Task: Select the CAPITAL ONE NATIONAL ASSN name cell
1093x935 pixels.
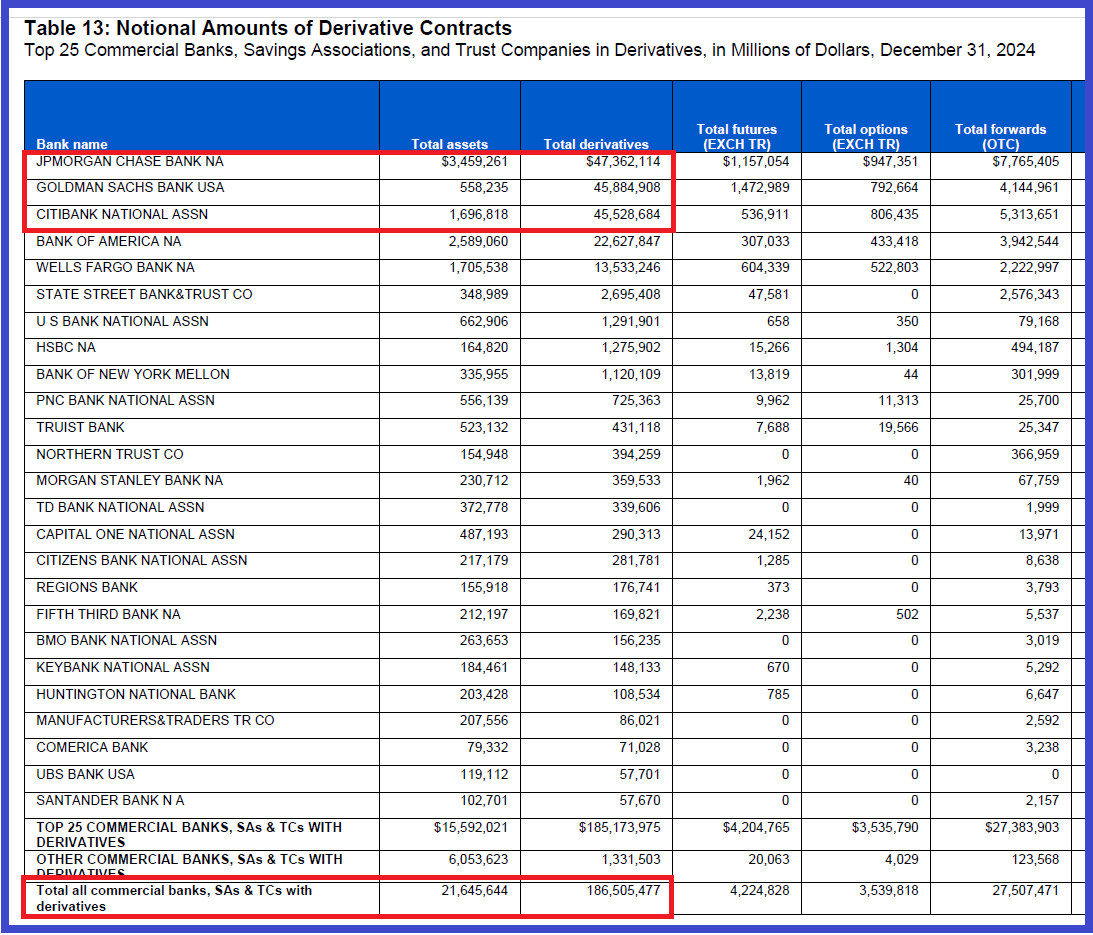Action: click(135, 534)
